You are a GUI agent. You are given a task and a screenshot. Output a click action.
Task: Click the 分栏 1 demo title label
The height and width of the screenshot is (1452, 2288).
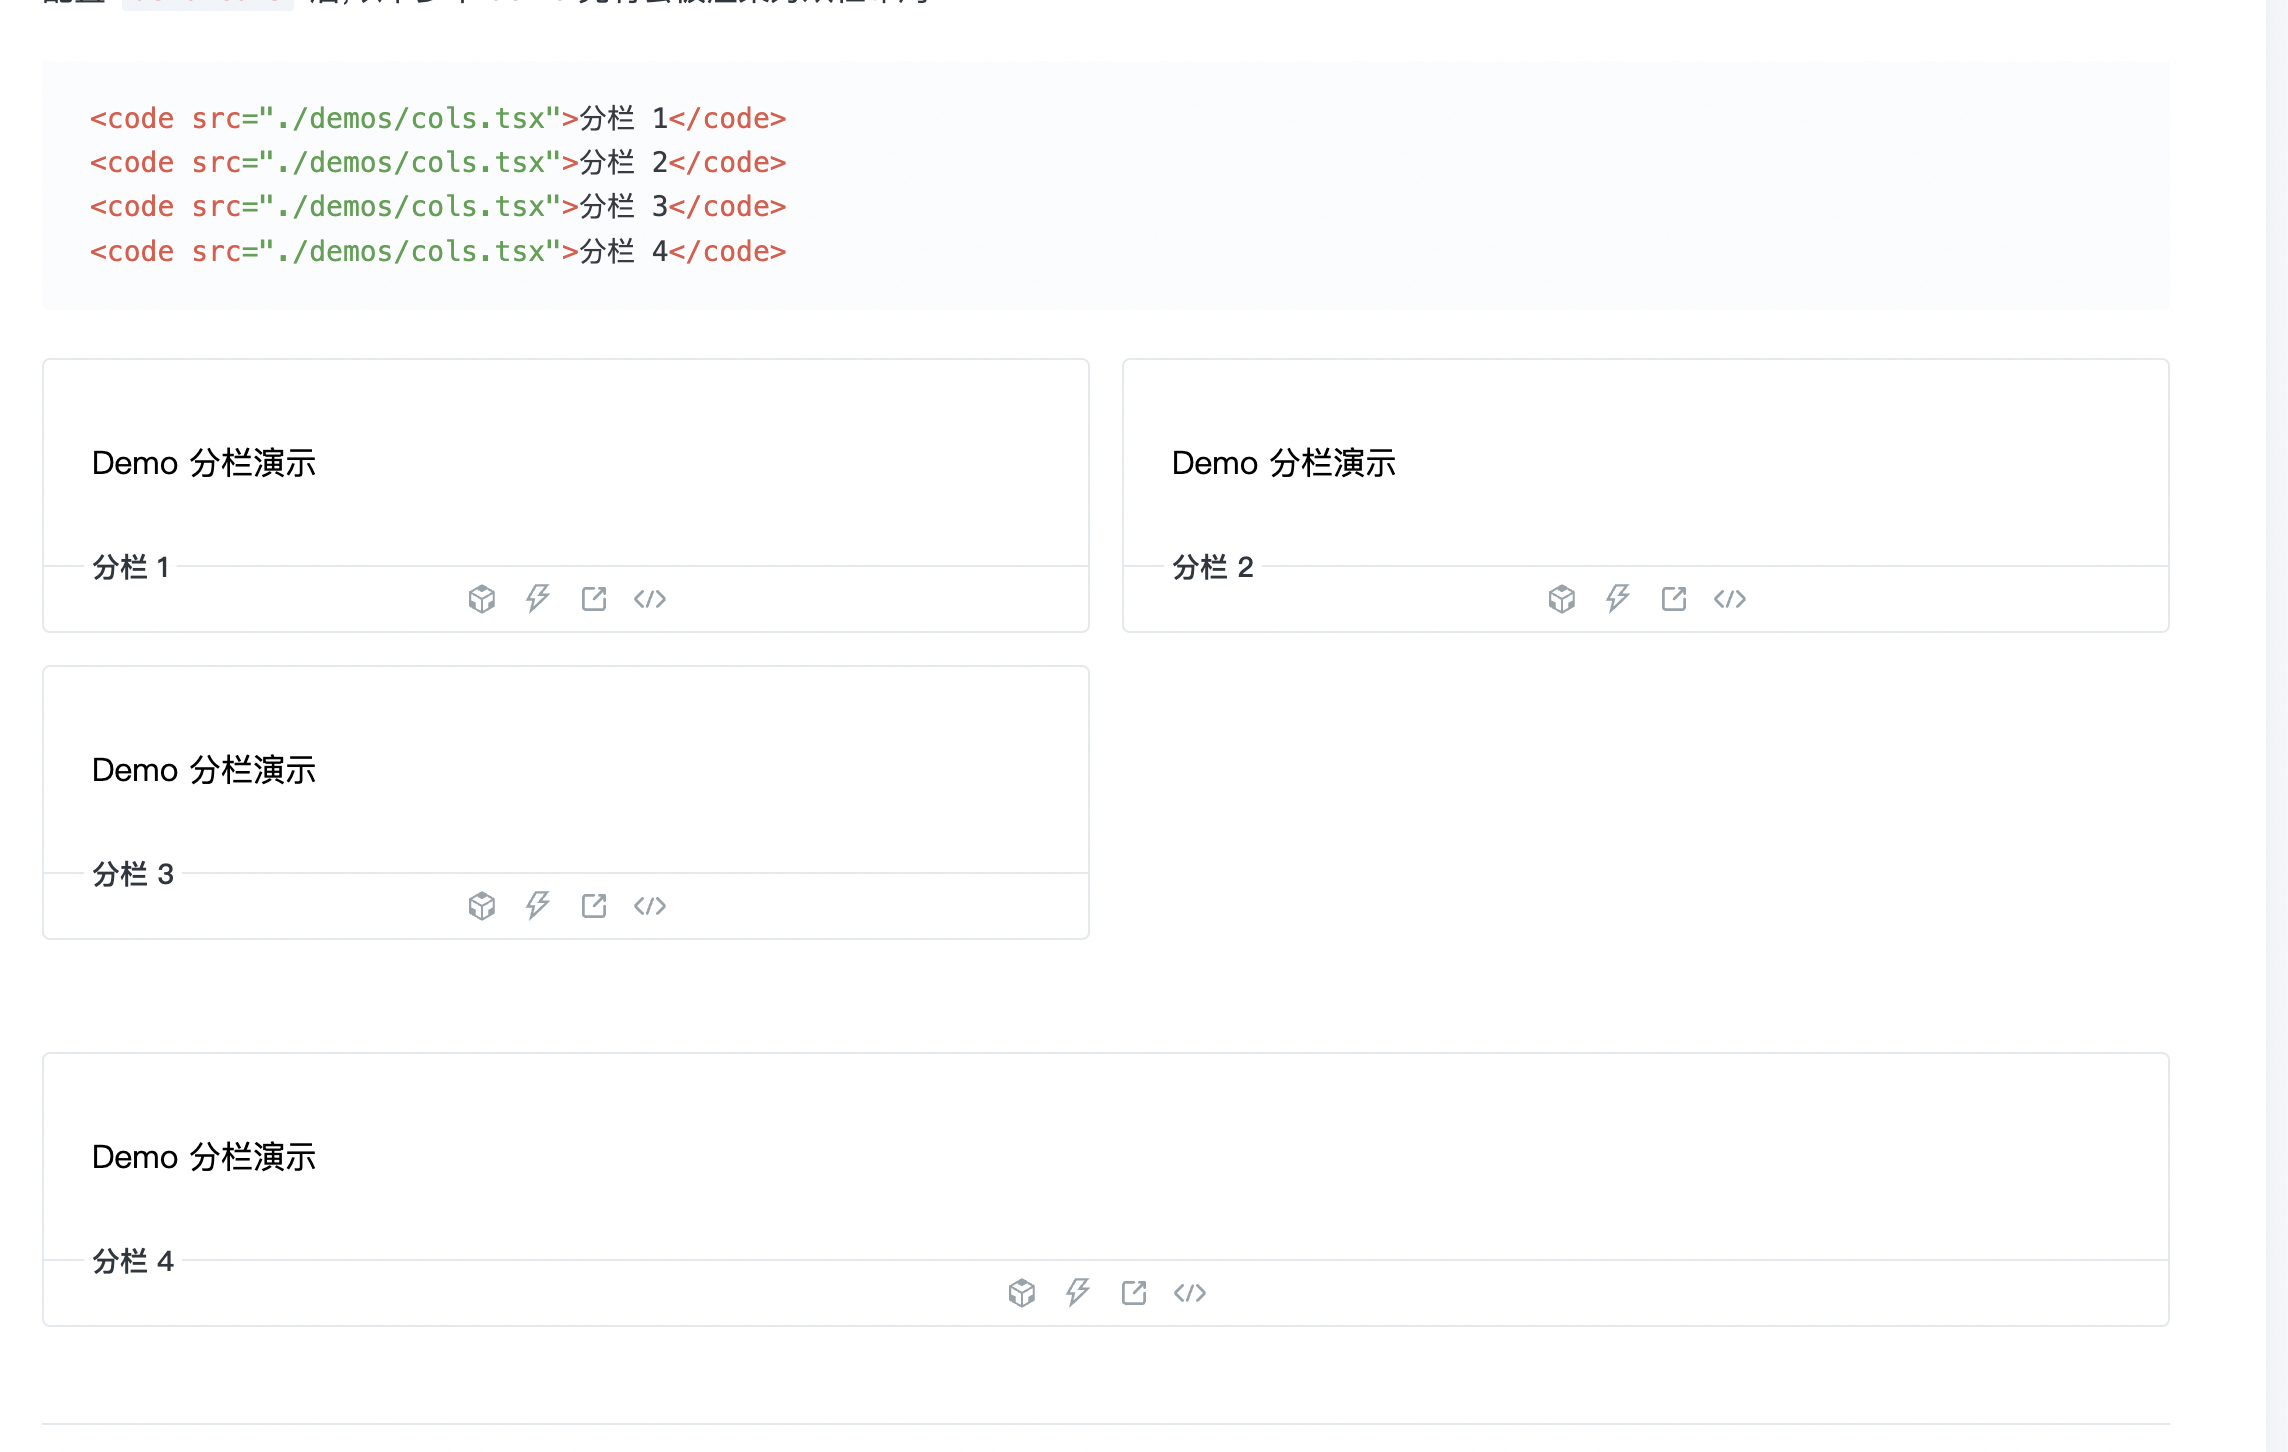coord(131,567)
